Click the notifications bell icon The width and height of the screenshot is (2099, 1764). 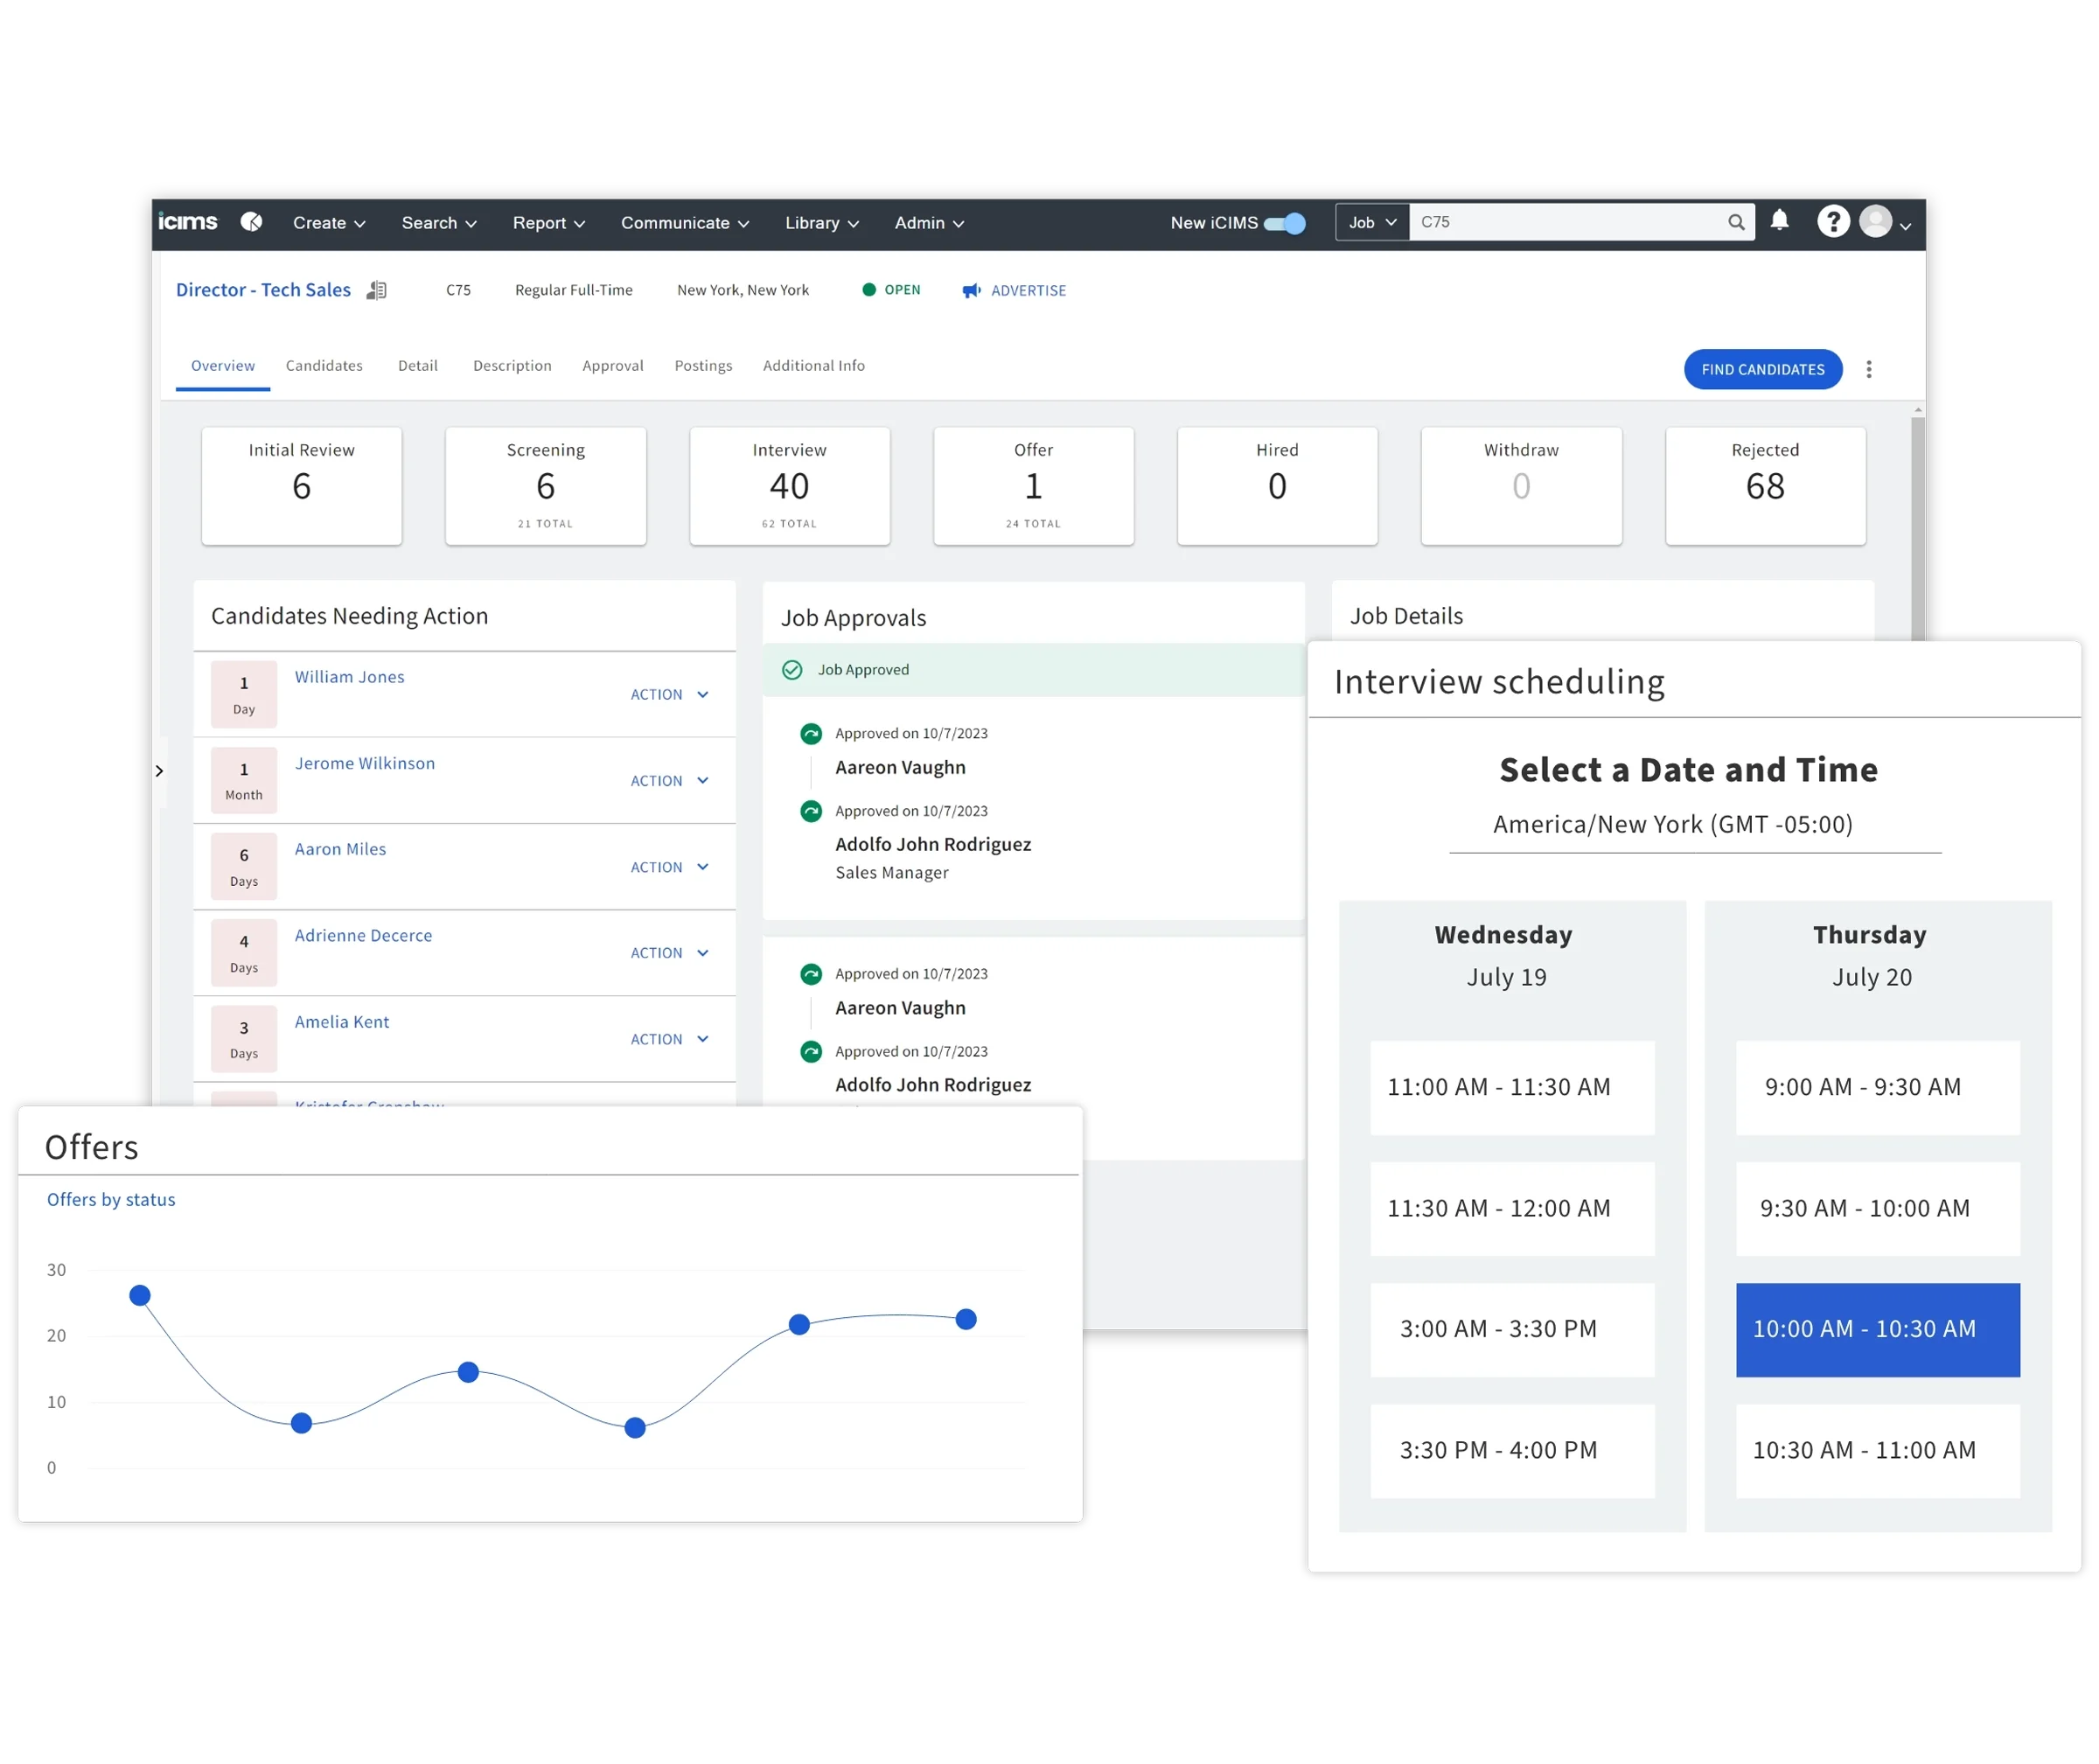[x=1779, y=221]
